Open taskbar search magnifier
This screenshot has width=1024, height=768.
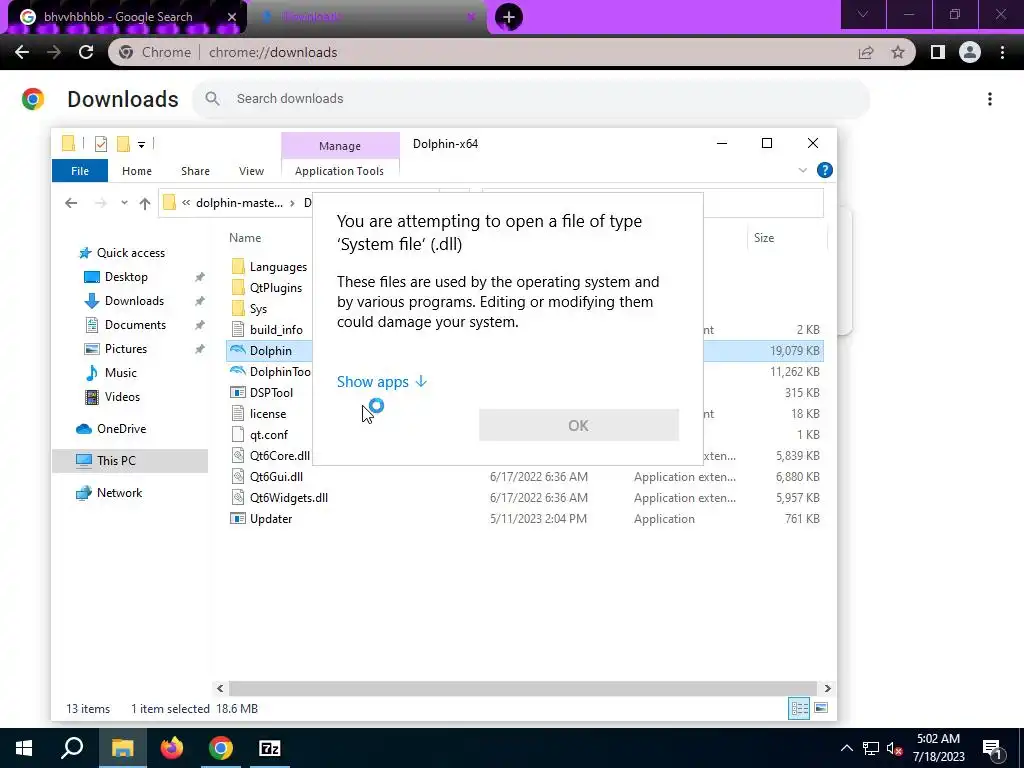[72, 748]
